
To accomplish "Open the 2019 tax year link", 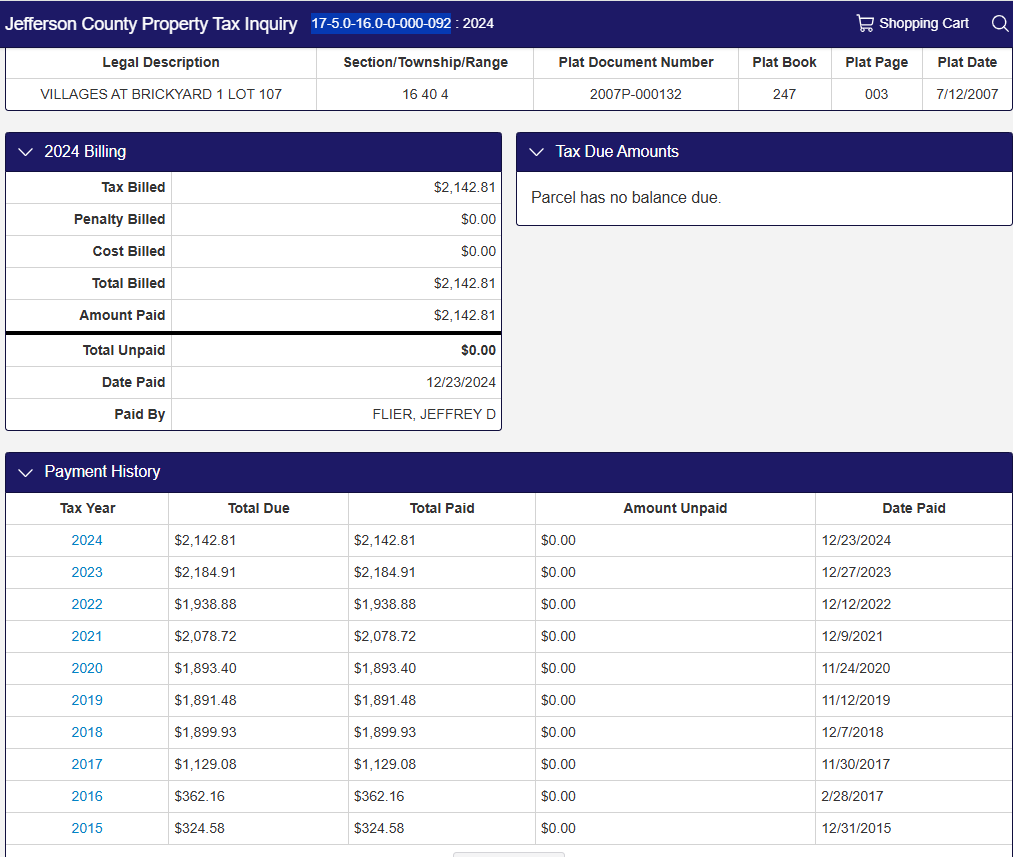I will [x=87, y=700].
